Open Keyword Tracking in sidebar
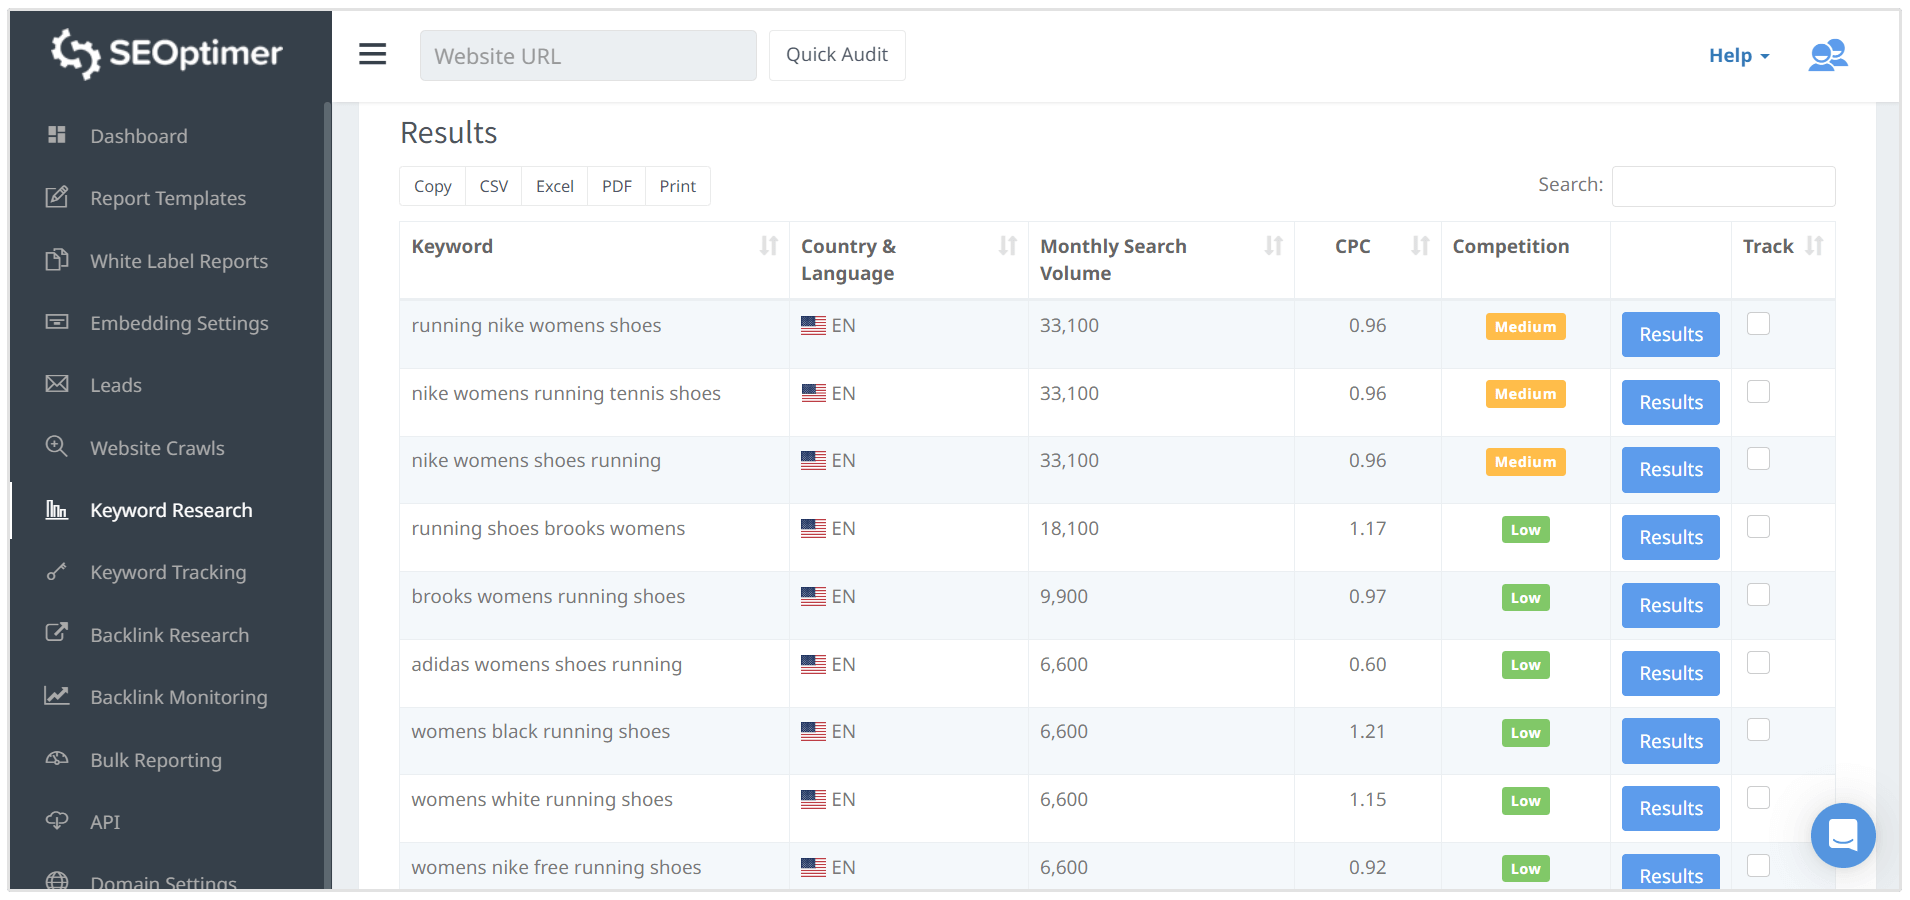 (x=168, y=572)
